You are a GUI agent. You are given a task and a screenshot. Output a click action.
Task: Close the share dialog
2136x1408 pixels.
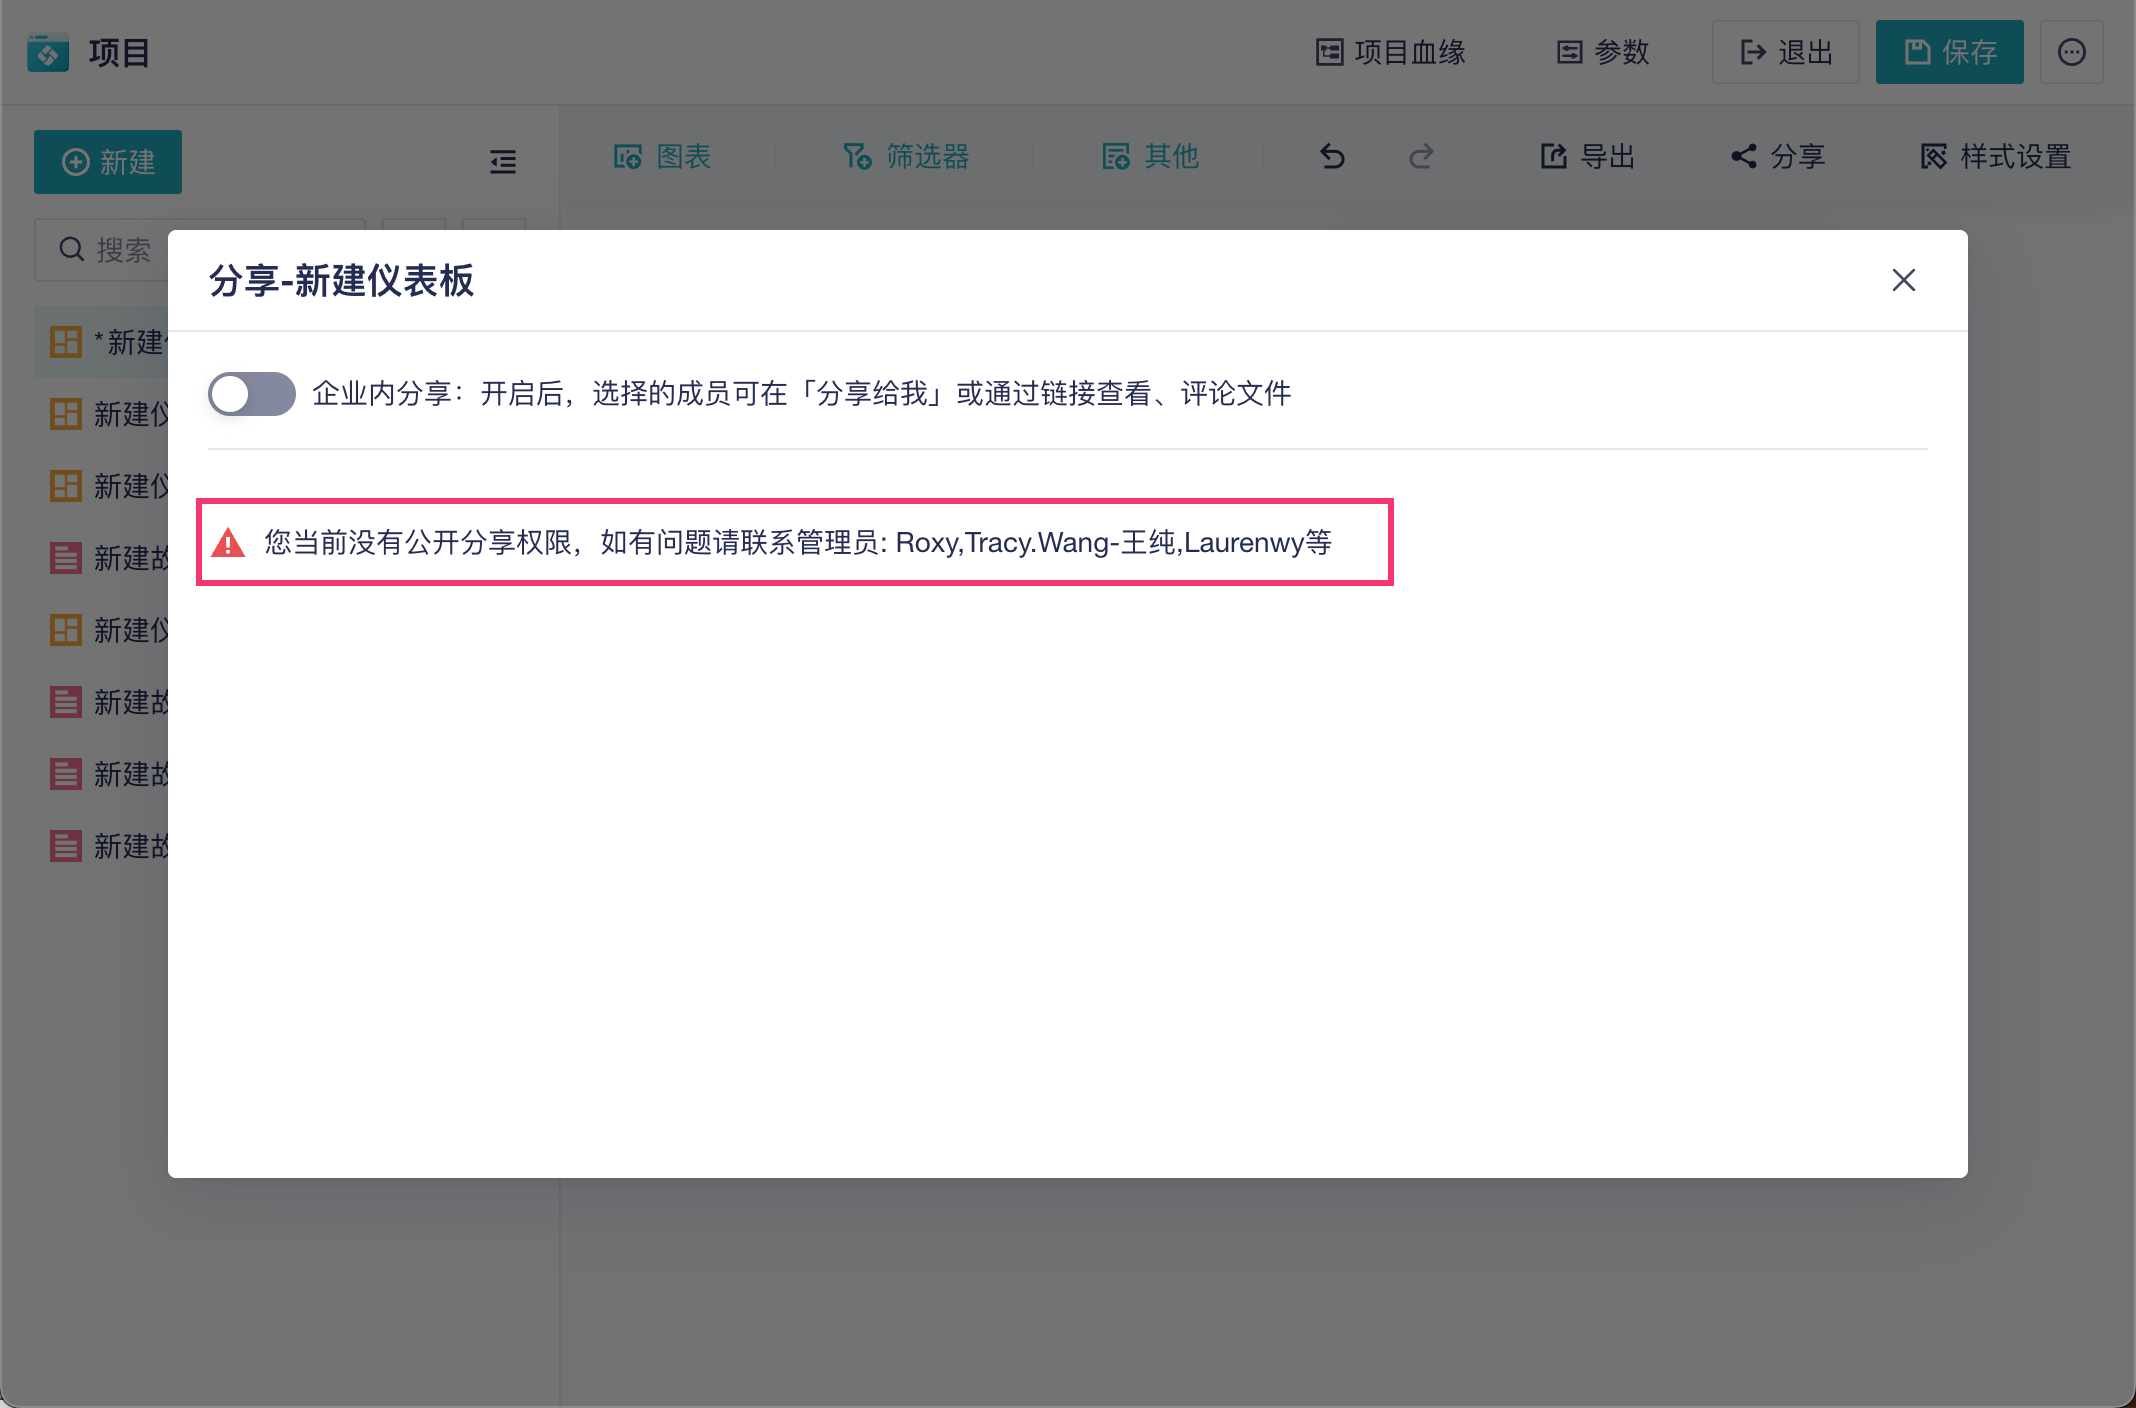click(x=1903, y=280)
